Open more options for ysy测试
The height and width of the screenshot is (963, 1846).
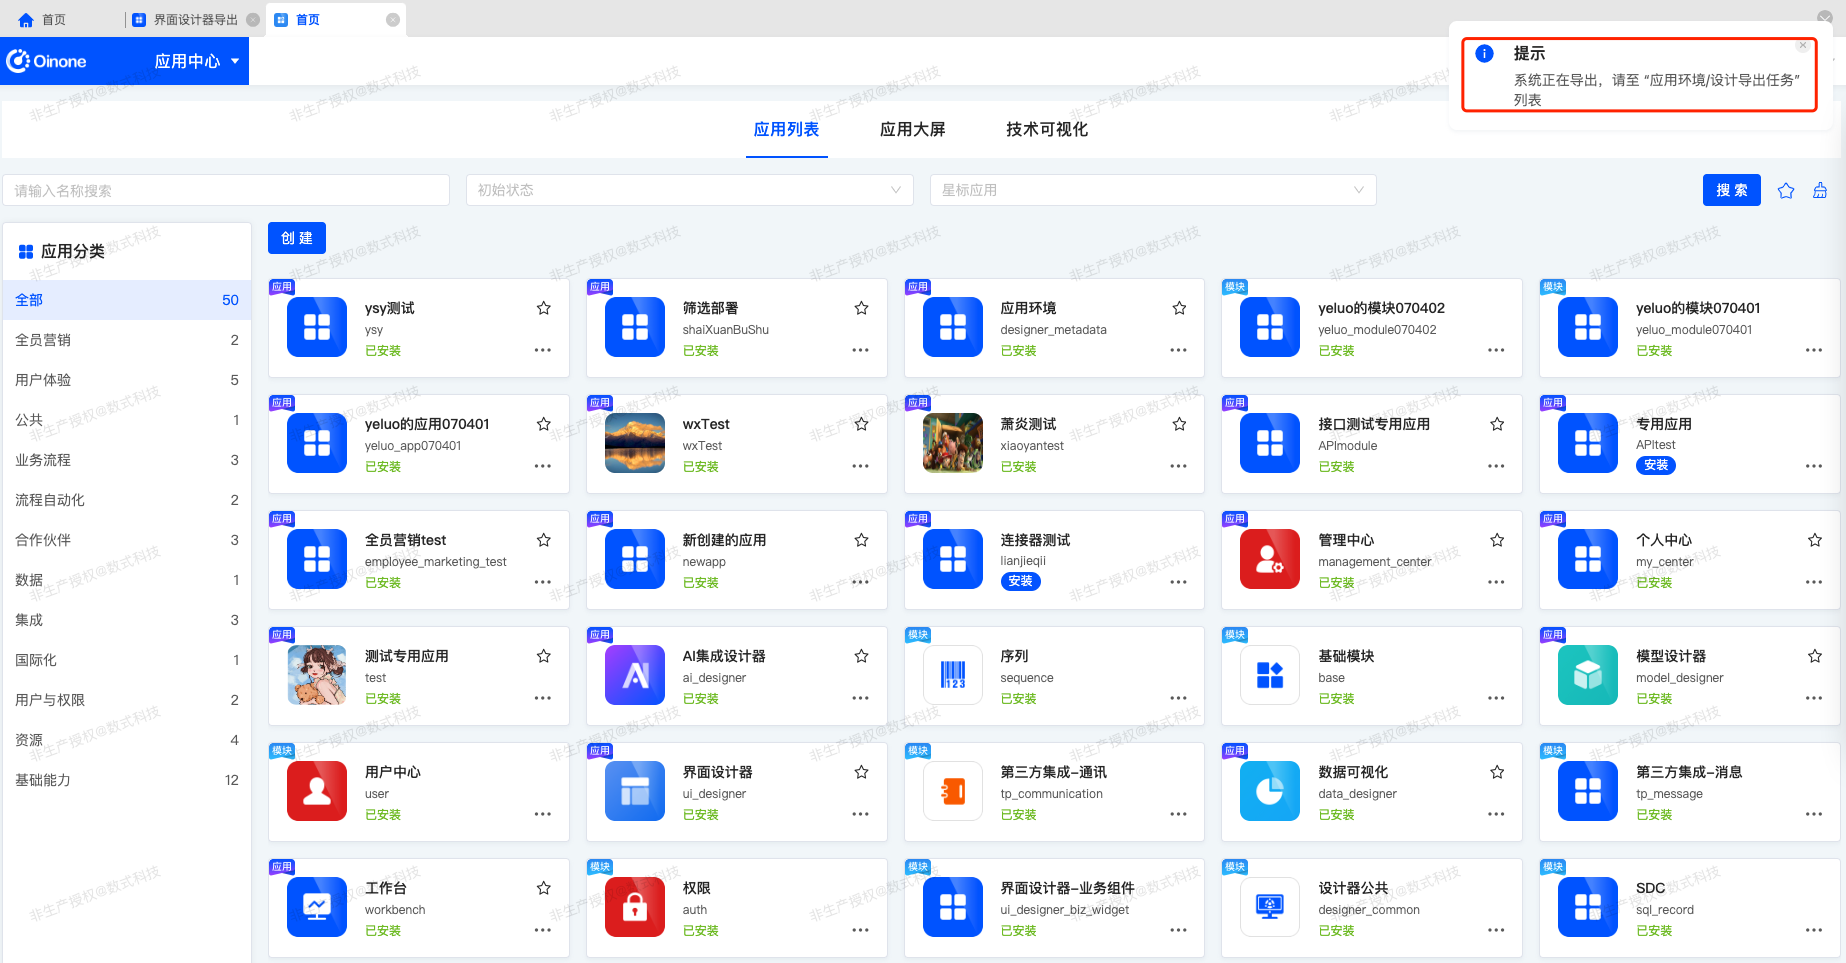pos(543,350)
